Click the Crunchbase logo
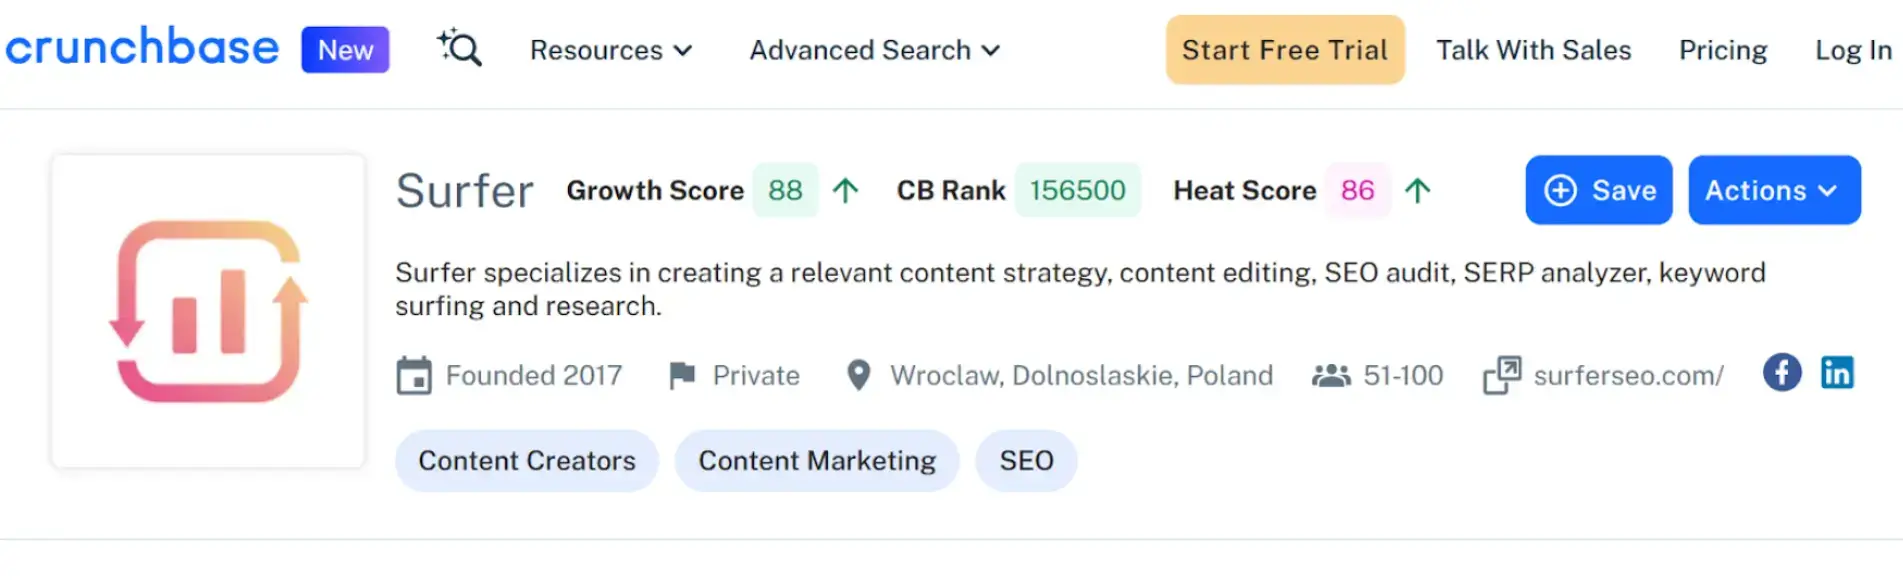This screenshot has height=585, width=1903. click(x=142, y=48)
